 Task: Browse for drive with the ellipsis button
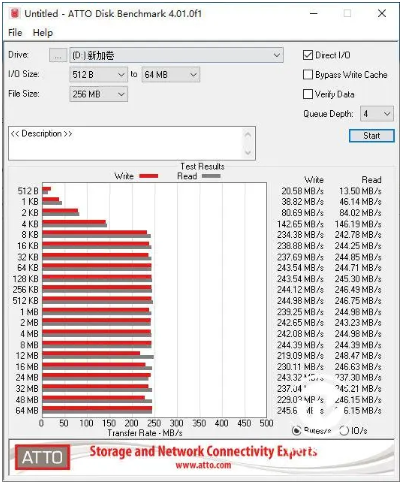(58, 55)
